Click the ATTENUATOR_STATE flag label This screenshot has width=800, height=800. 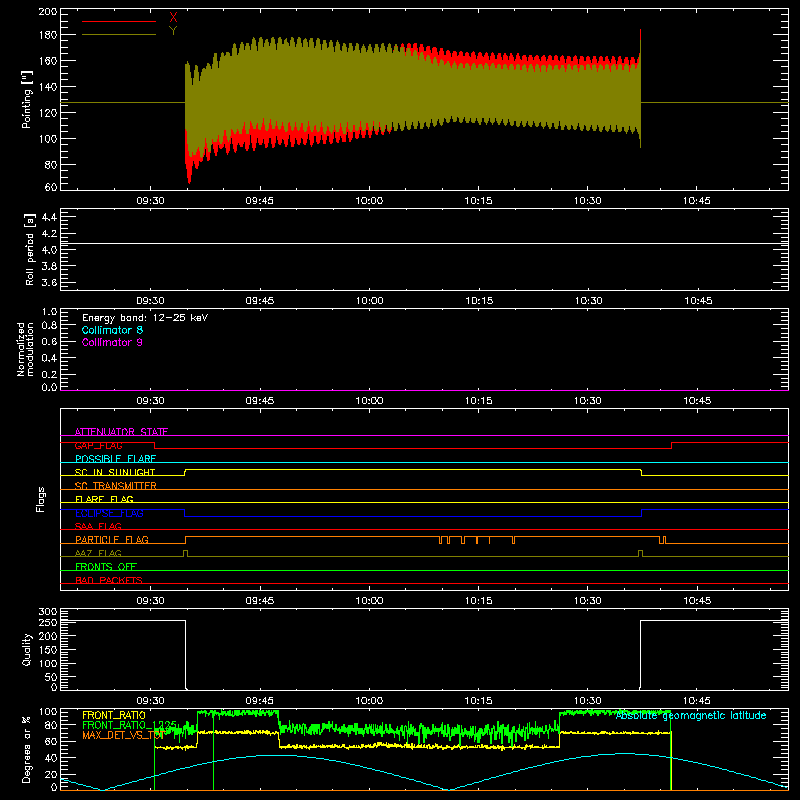pos(121,432)
